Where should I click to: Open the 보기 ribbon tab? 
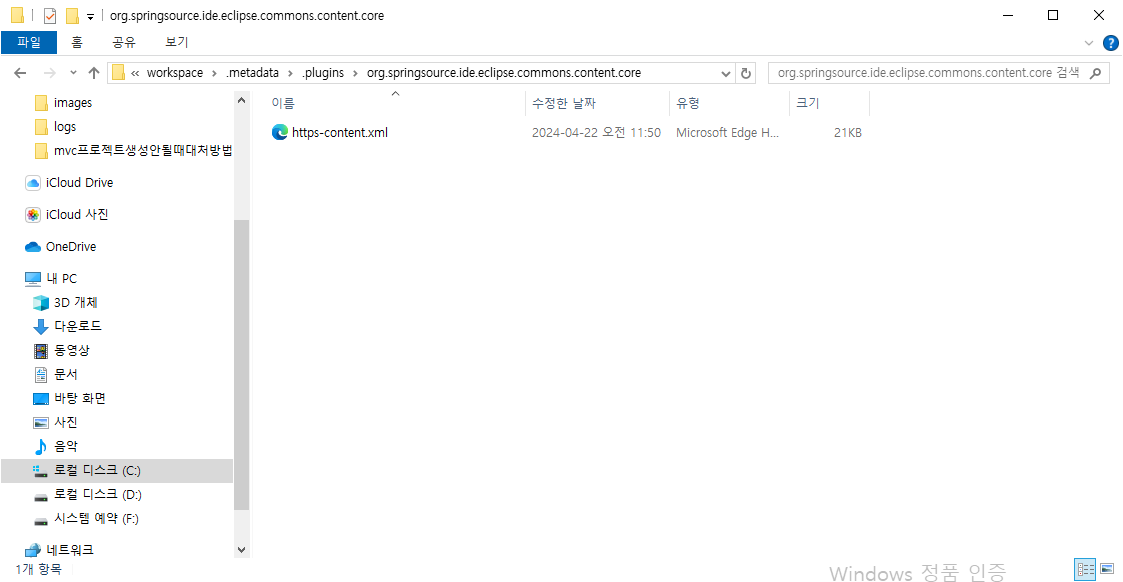pyautogui.click(x=176, y=42)
